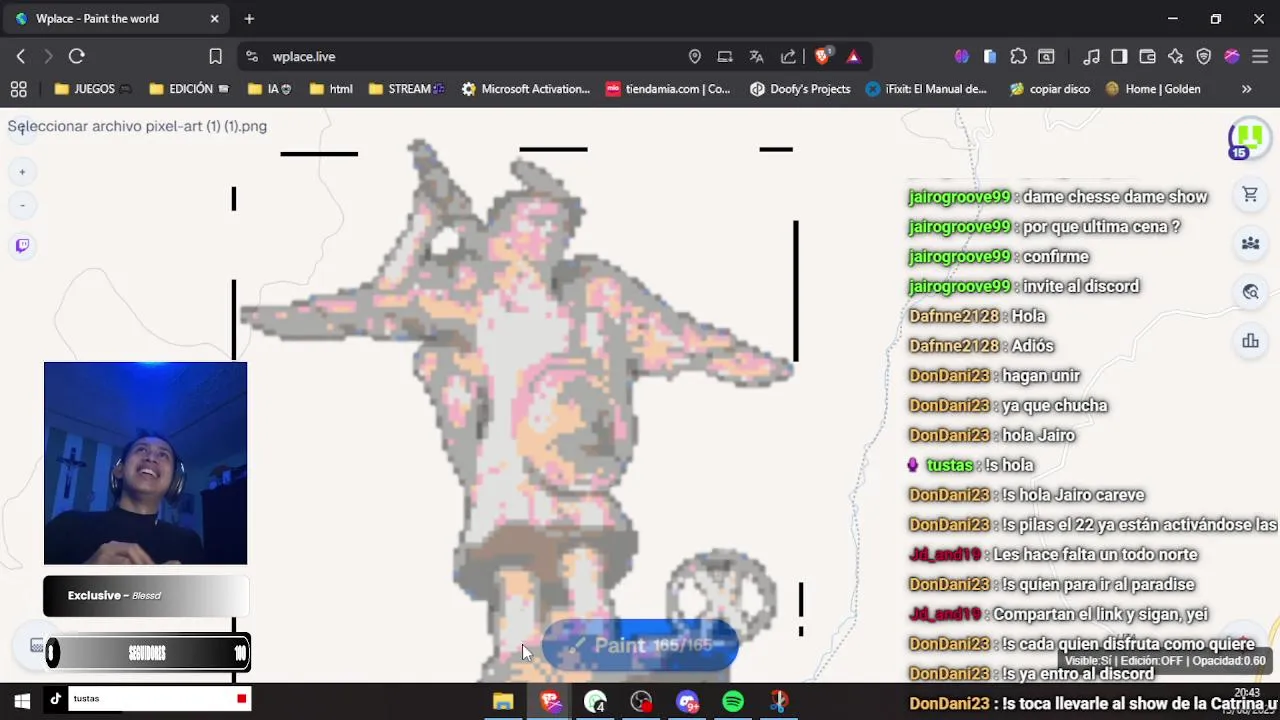The width and height of the screenshot is (1280, 720).
Task: Open the map explore search icon
Action: click(1250, 292)
